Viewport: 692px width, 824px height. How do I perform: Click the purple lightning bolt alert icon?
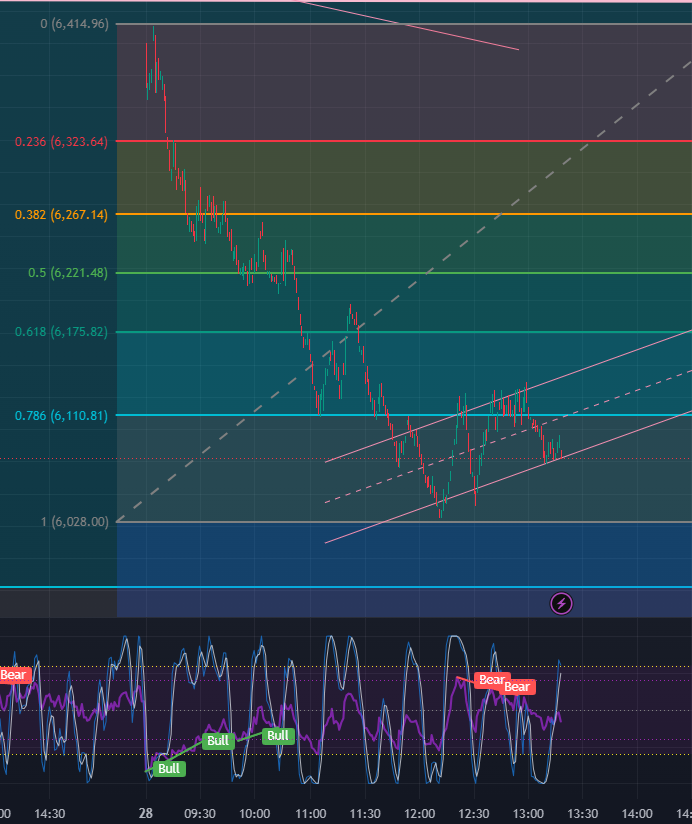pos(561,603)
